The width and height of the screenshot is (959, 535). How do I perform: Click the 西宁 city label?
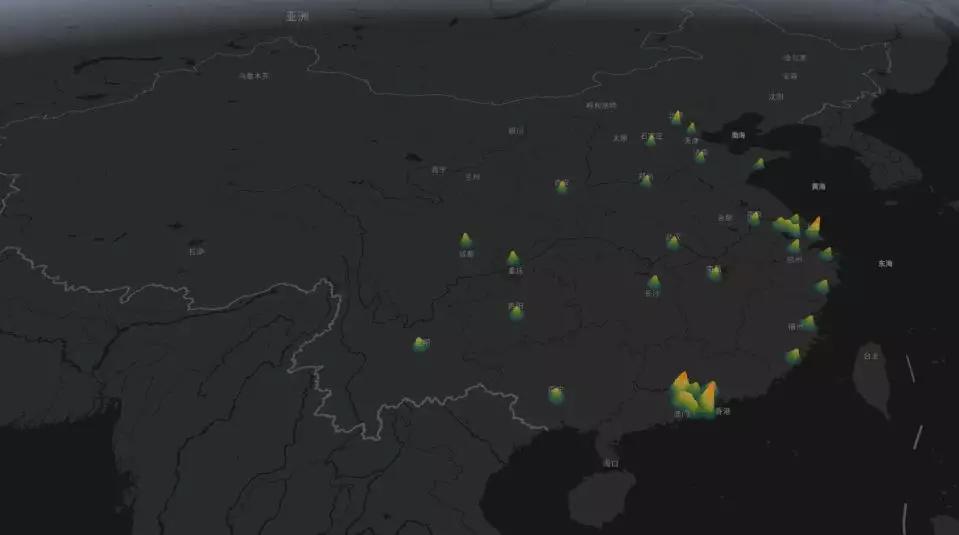click(439, 170)
